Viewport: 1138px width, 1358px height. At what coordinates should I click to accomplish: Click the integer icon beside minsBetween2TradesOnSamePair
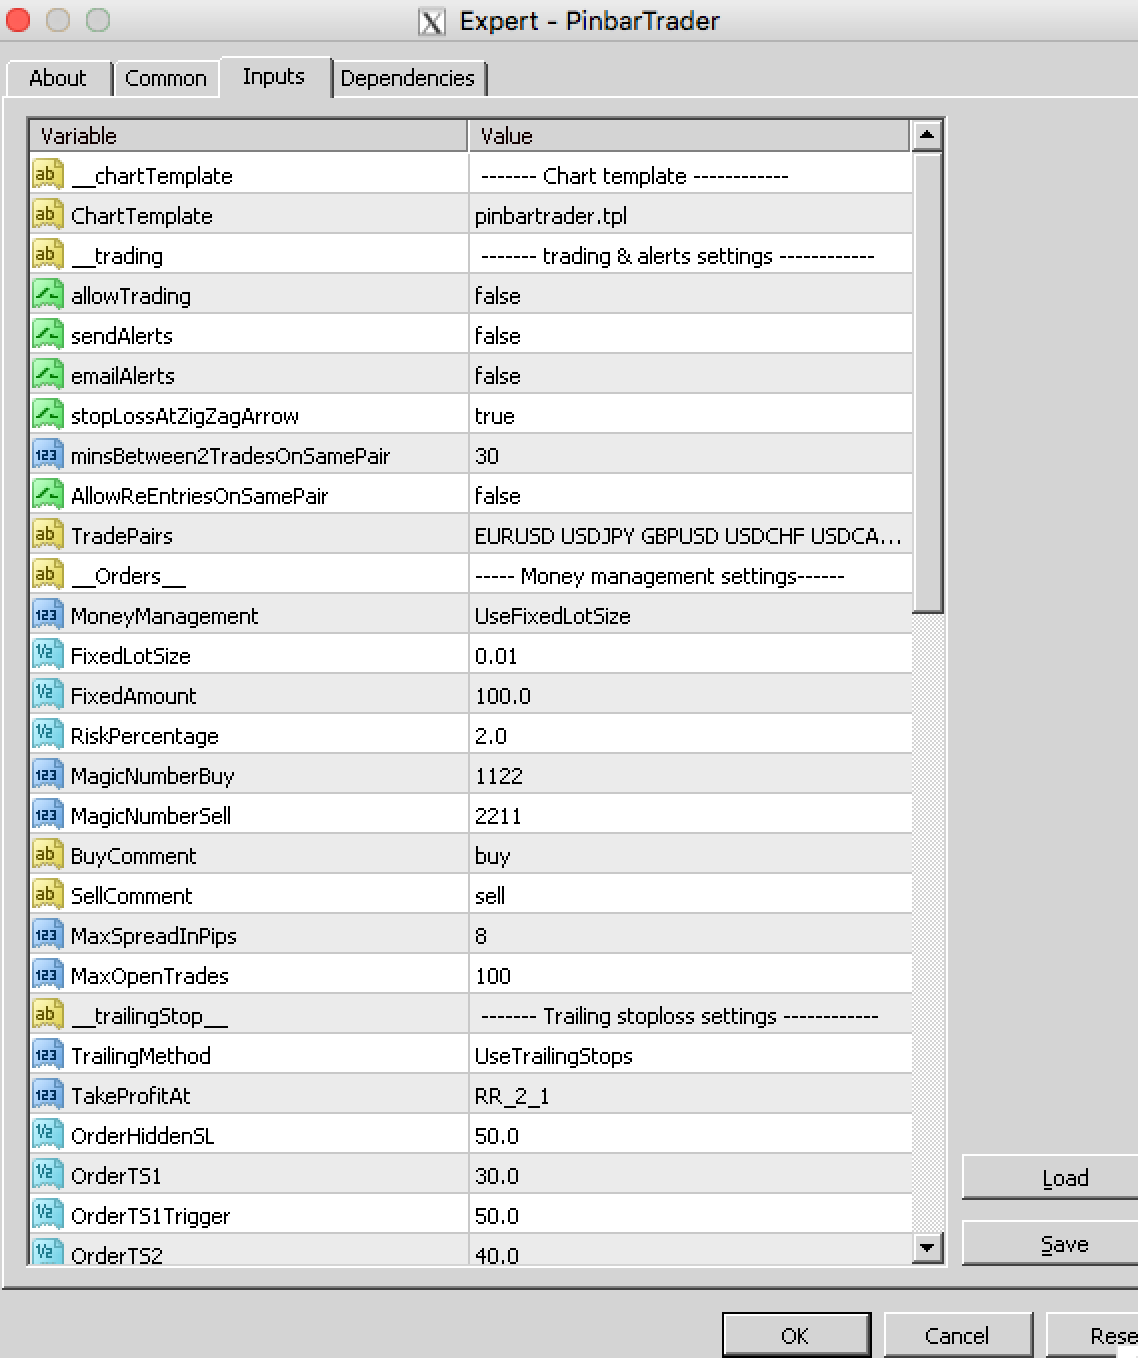[48, 455]
